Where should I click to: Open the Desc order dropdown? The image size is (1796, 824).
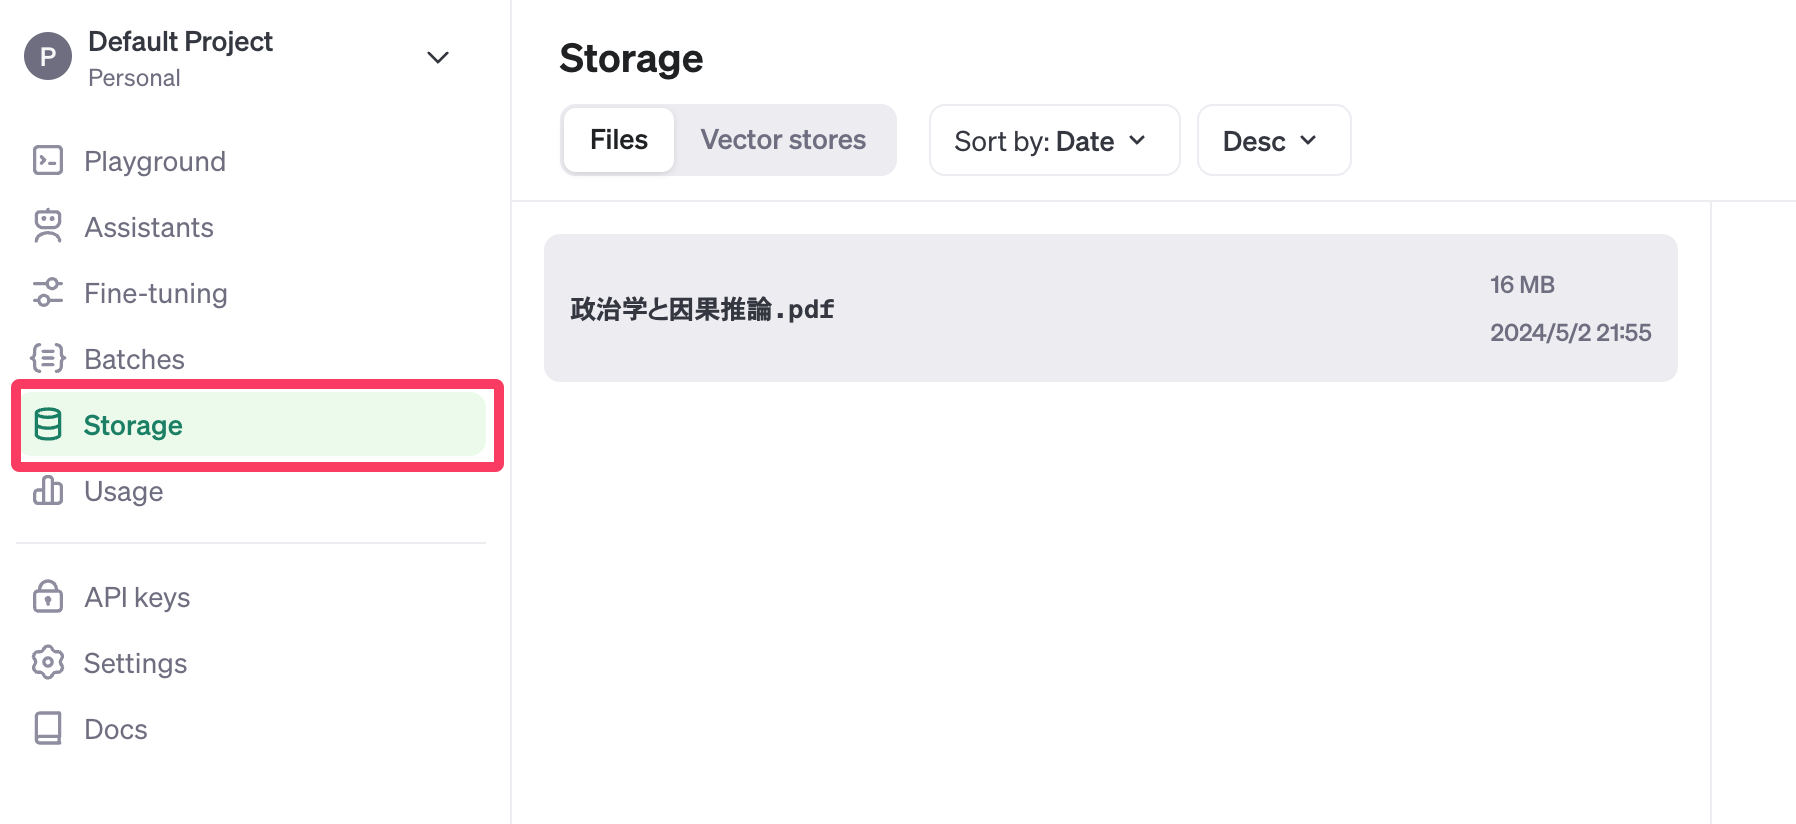point(1273,141)
